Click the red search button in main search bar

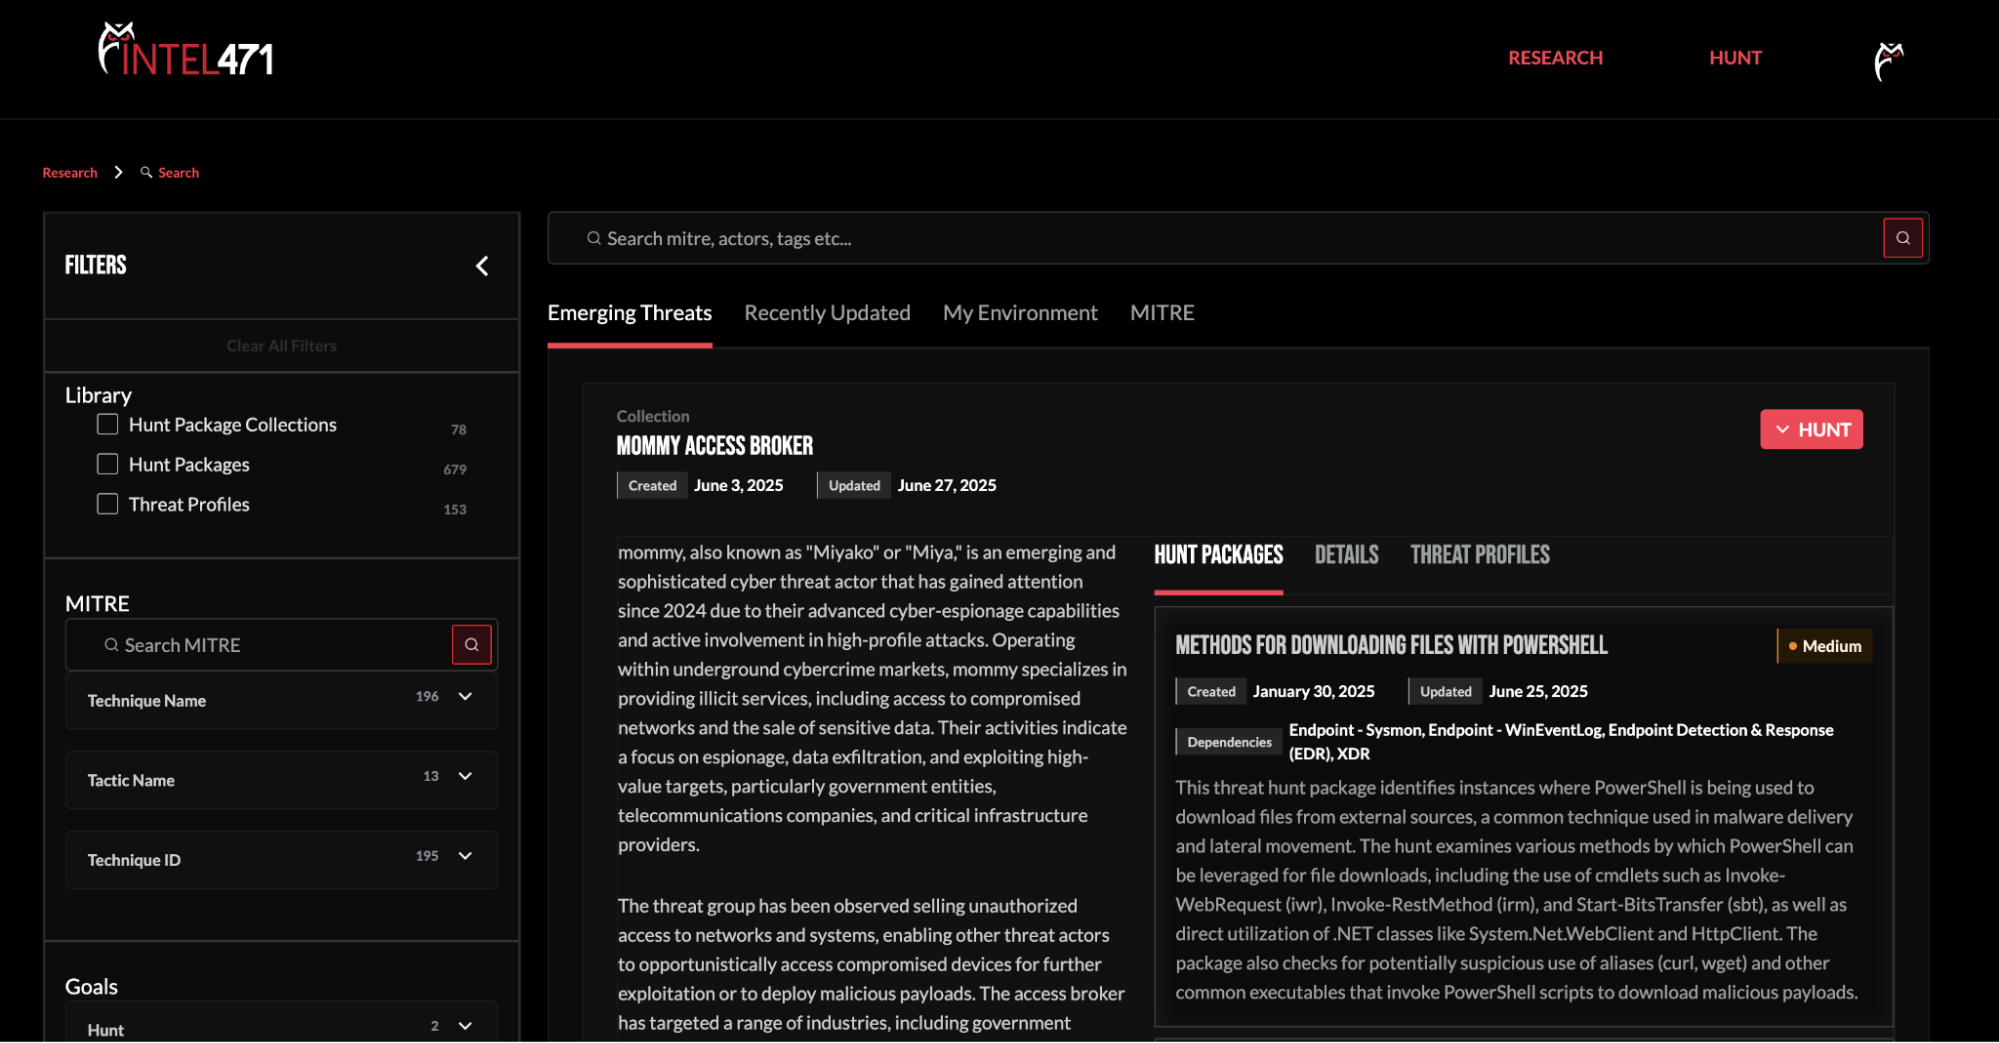(x=1902, y=238)
